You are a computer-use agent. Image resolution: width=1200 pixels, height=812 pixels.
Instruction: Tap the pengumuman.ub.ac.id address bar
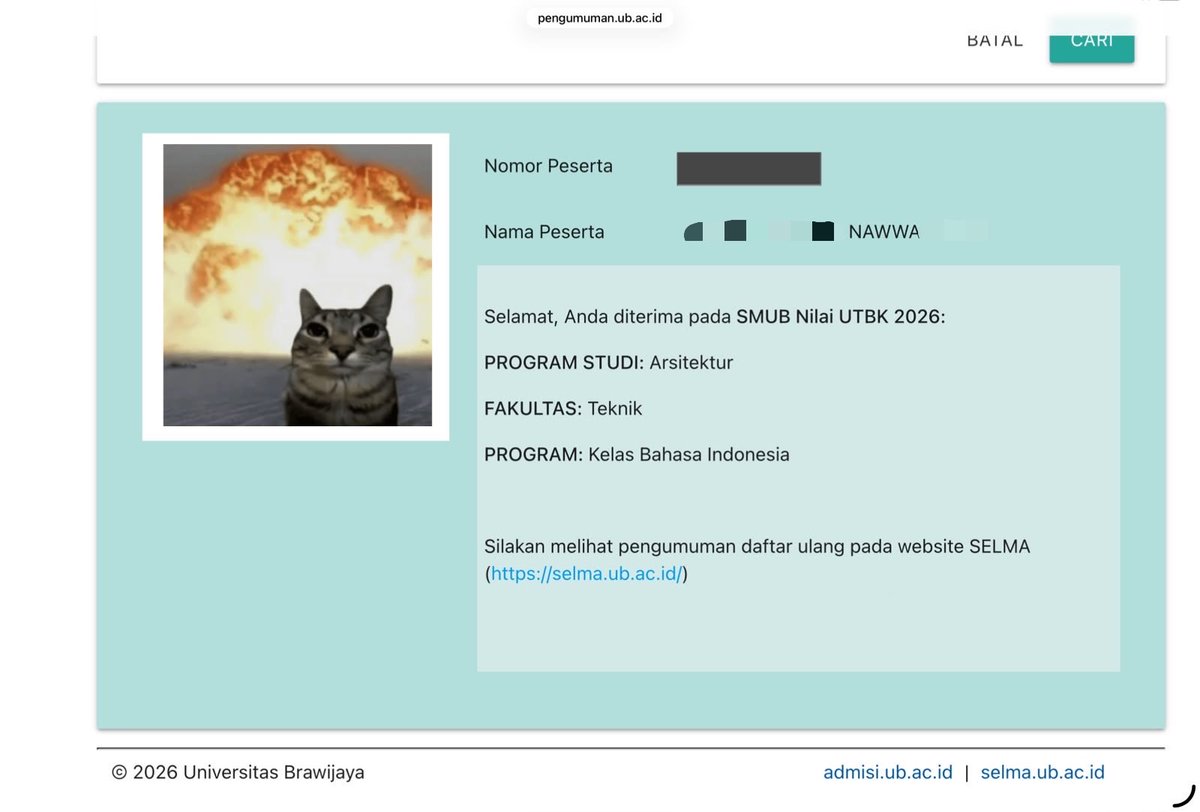(x=599, y=18)
